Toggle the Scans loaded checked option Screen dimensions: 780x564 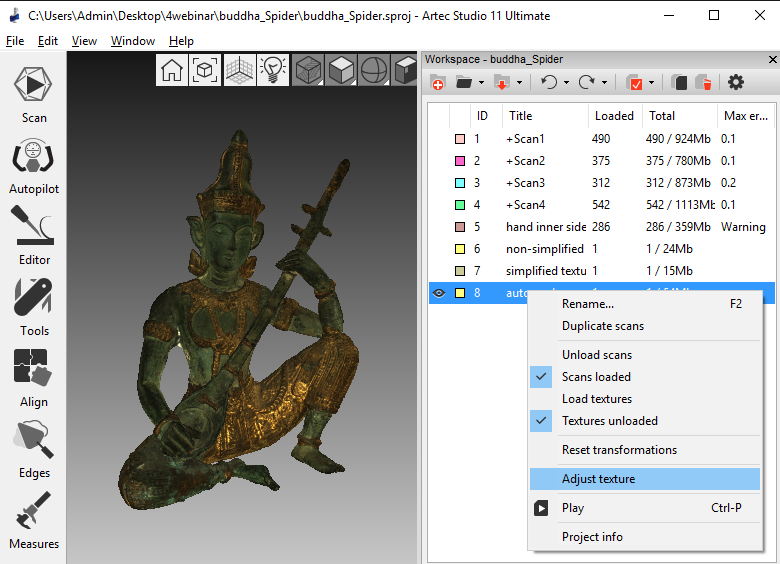(x=645, y=377)
